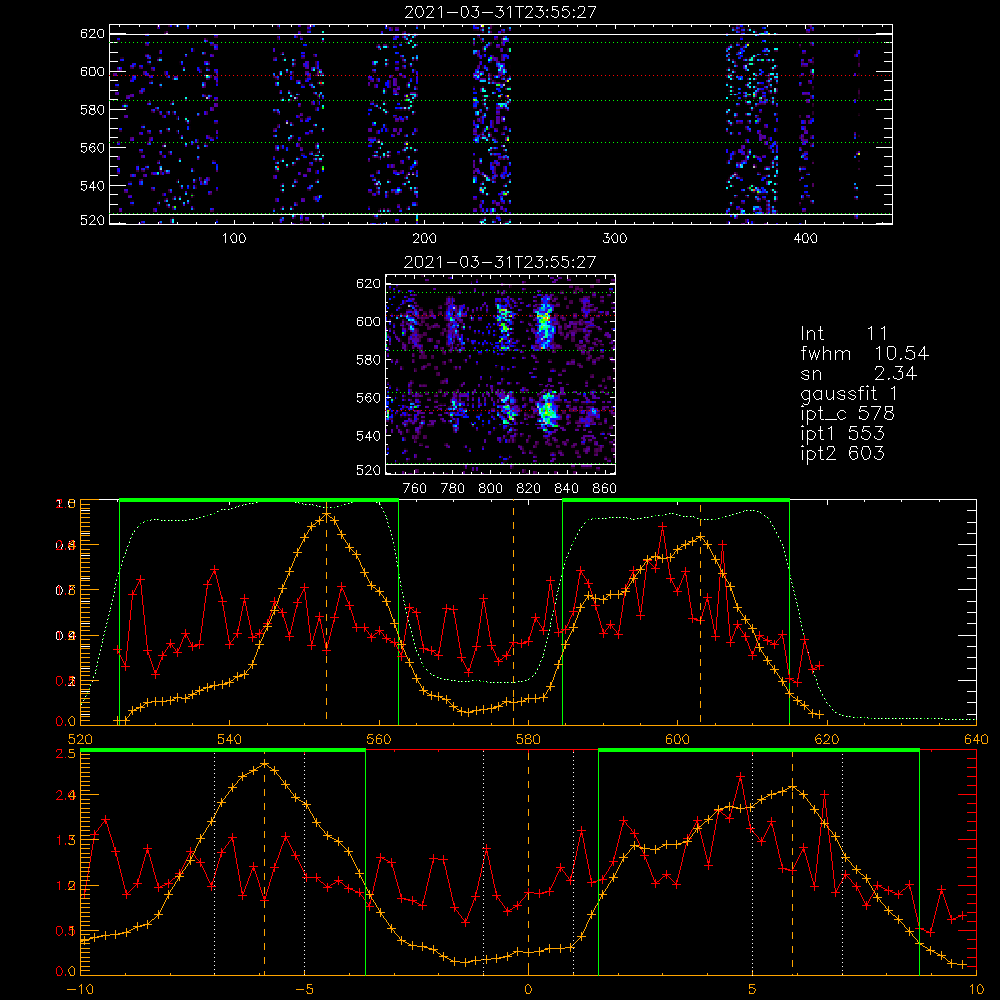Click the orange dashed center line at x 0
Image resolution: width=1000 pixels, height=1000 pixels.
528,862
